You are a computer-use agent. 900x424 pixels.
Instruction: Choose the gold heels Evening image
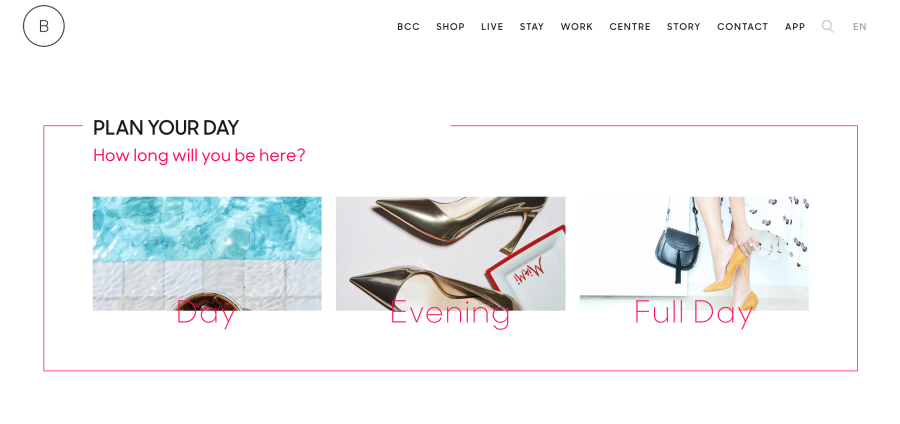[451, 254]
